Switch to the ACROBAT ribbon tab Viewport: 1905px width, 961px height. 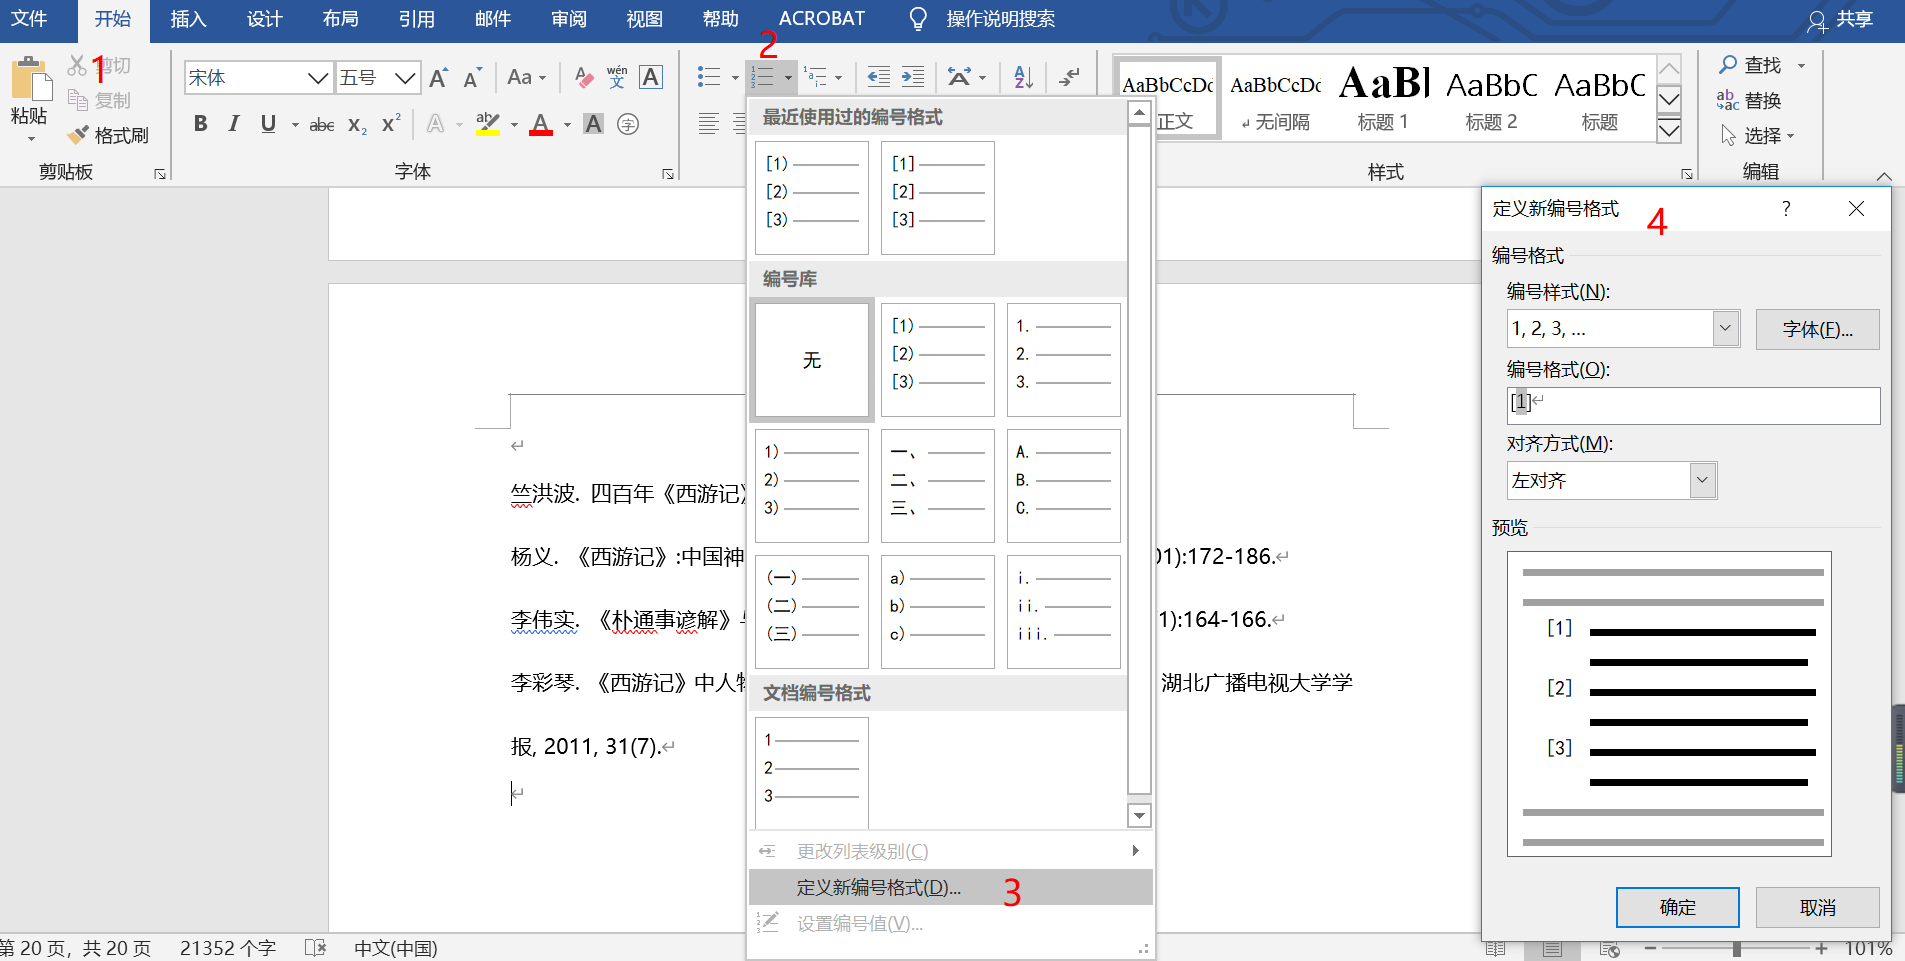(x=821, y=18)
